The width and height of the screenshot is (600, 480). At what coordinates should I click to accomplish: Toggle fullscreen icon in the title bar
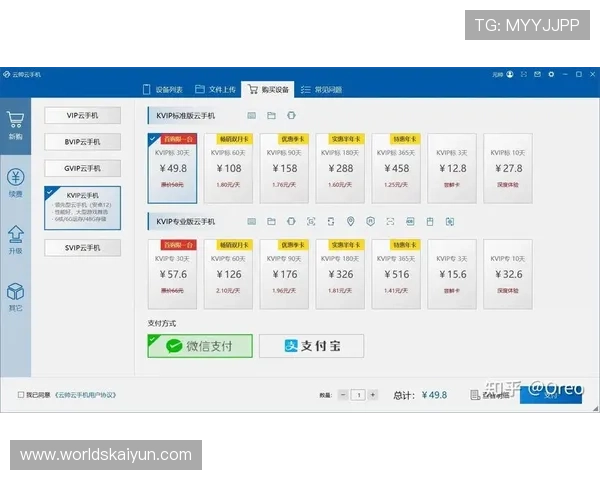[x=524, y=74]
